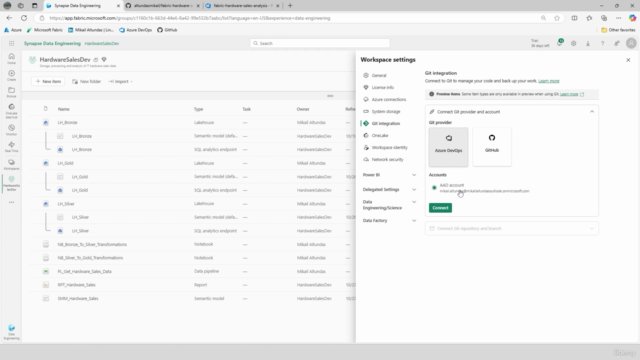Switch to the GitHub repository browser tab
This screenshot has width=640, height=360.
tap(162, 6)
